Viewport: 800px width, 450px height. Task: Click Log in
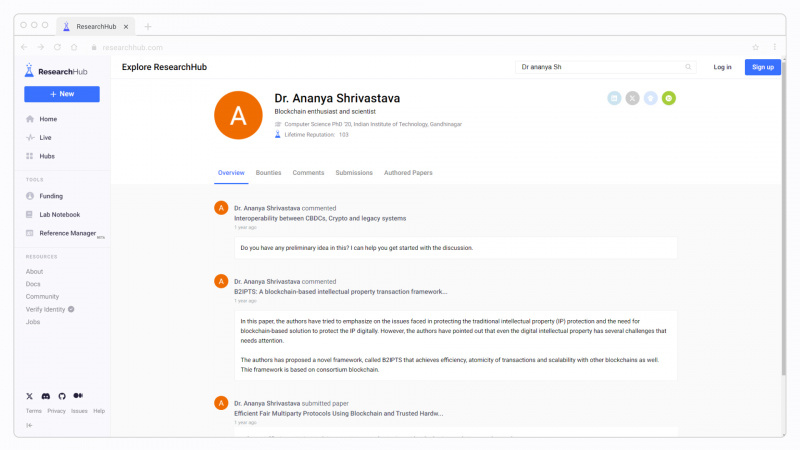[722, 67]
